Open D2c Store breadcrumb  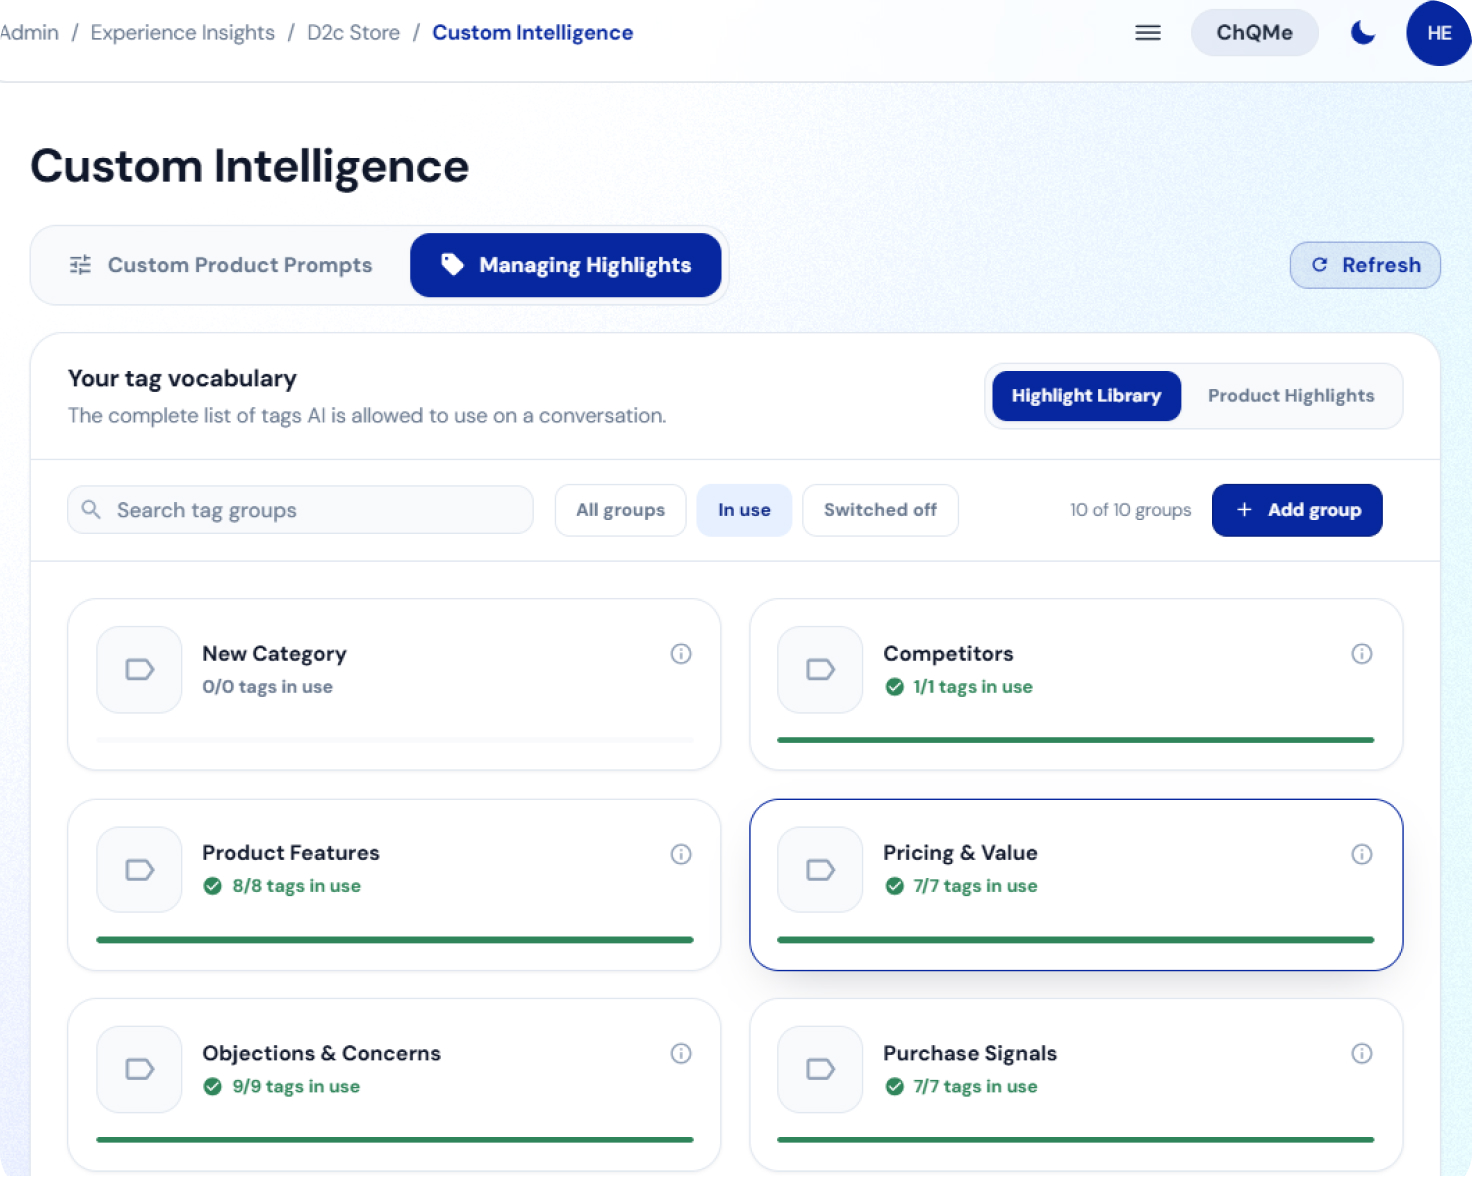pyautogui.click(x=353, y=33)
